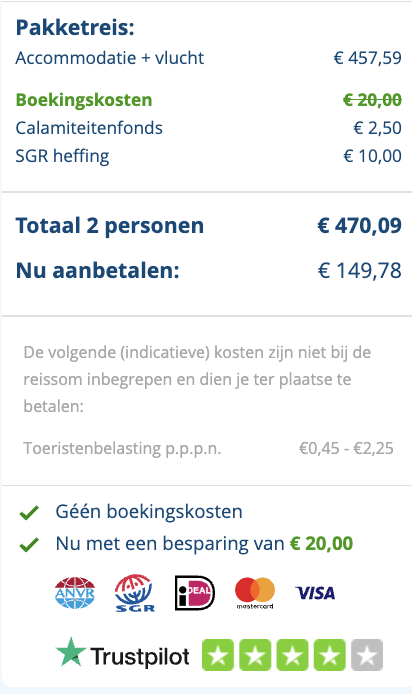Image resolution: width=412 pixels, height=694 pixels.
Task: Click the Trustpilot wordmark text
Action: (140, 656)
